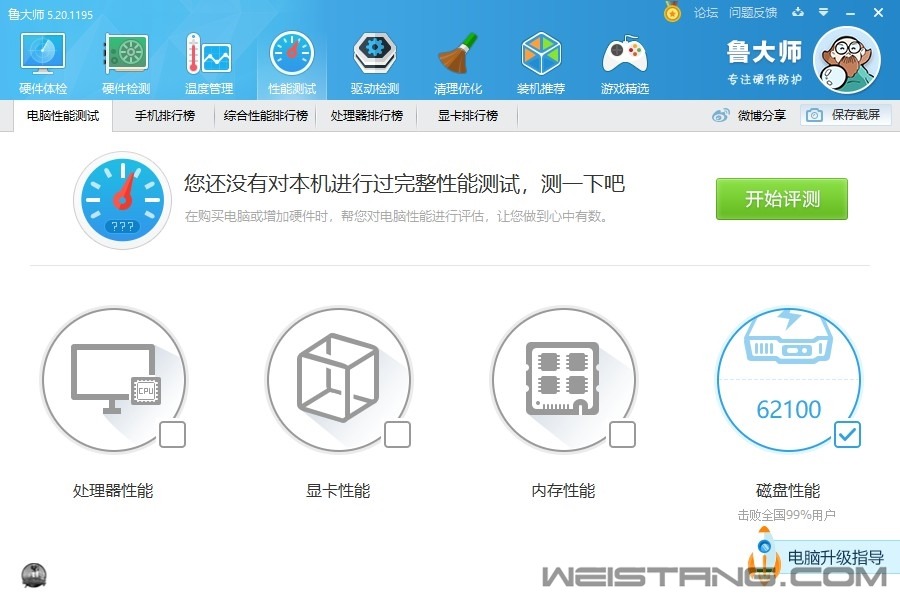Open 驱动检测 driver detection icon
The width and height of the screenshot is (900, 600).
point(375,62)
